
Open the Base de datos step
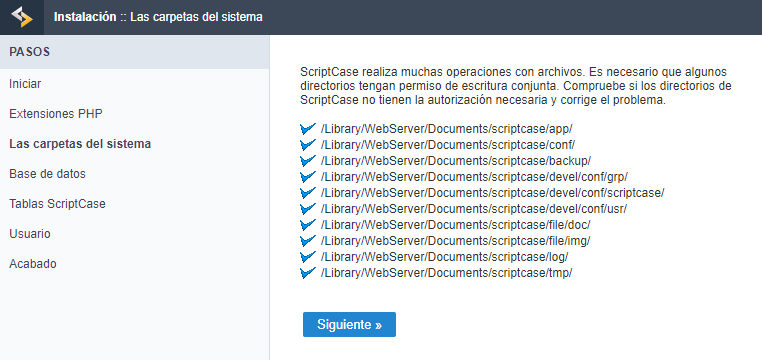coord(47,174)
